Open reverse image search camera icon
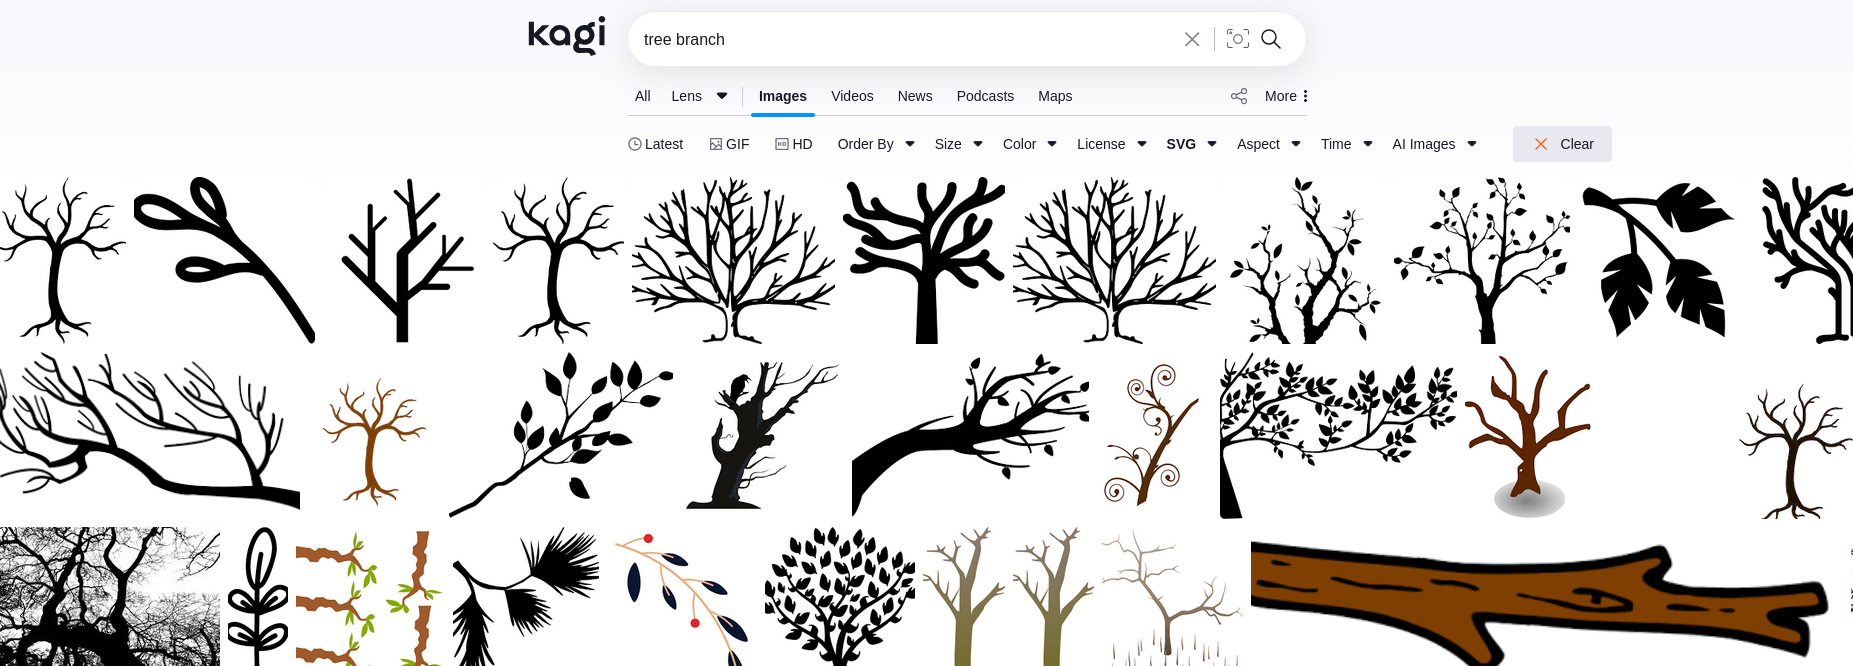 (1237, 39)
